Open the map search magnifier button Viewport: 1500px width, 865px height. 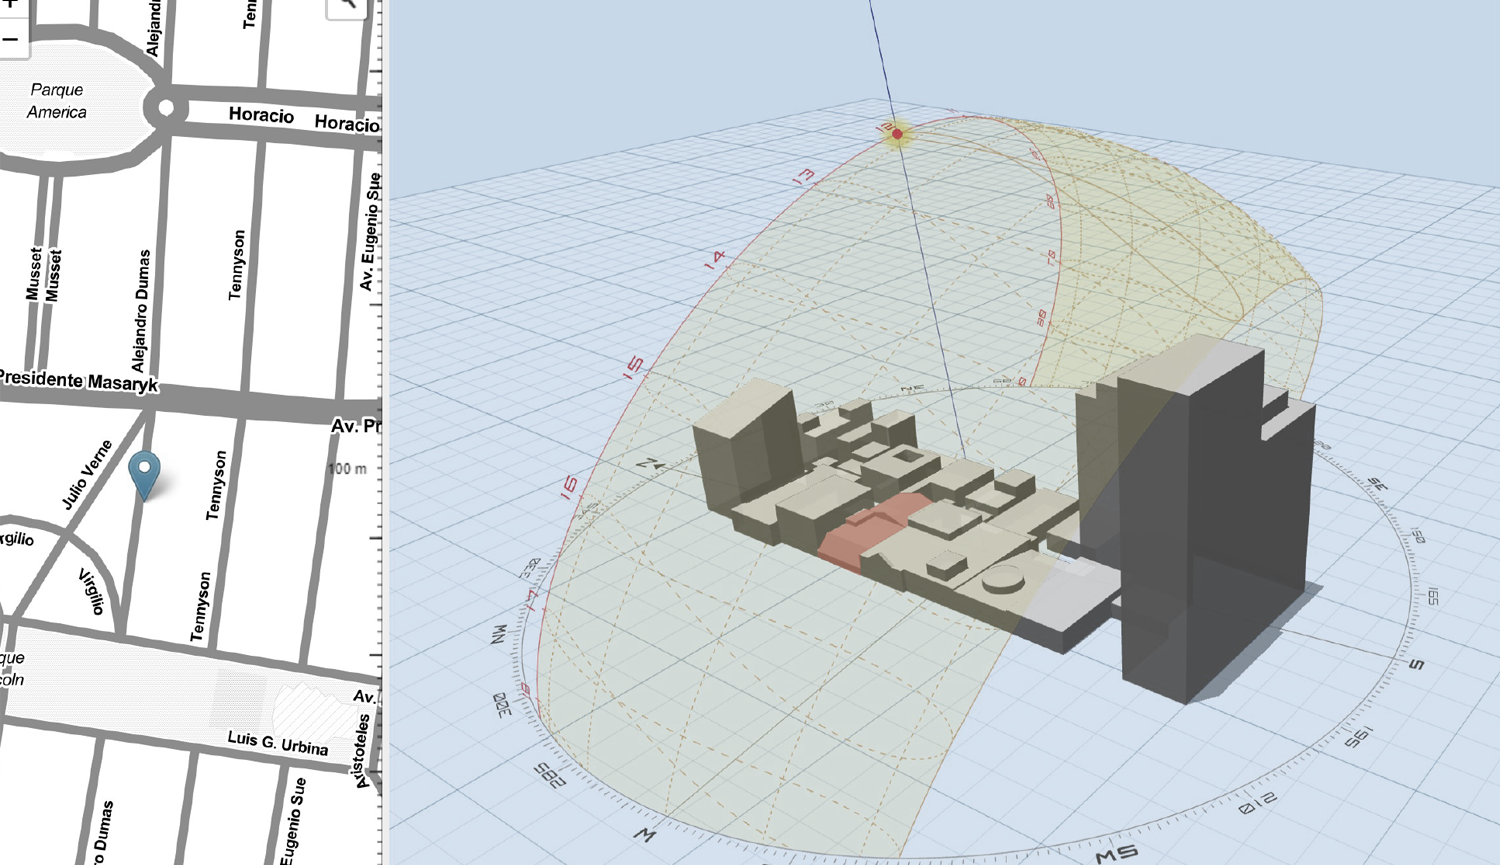[x=346, y=5]
